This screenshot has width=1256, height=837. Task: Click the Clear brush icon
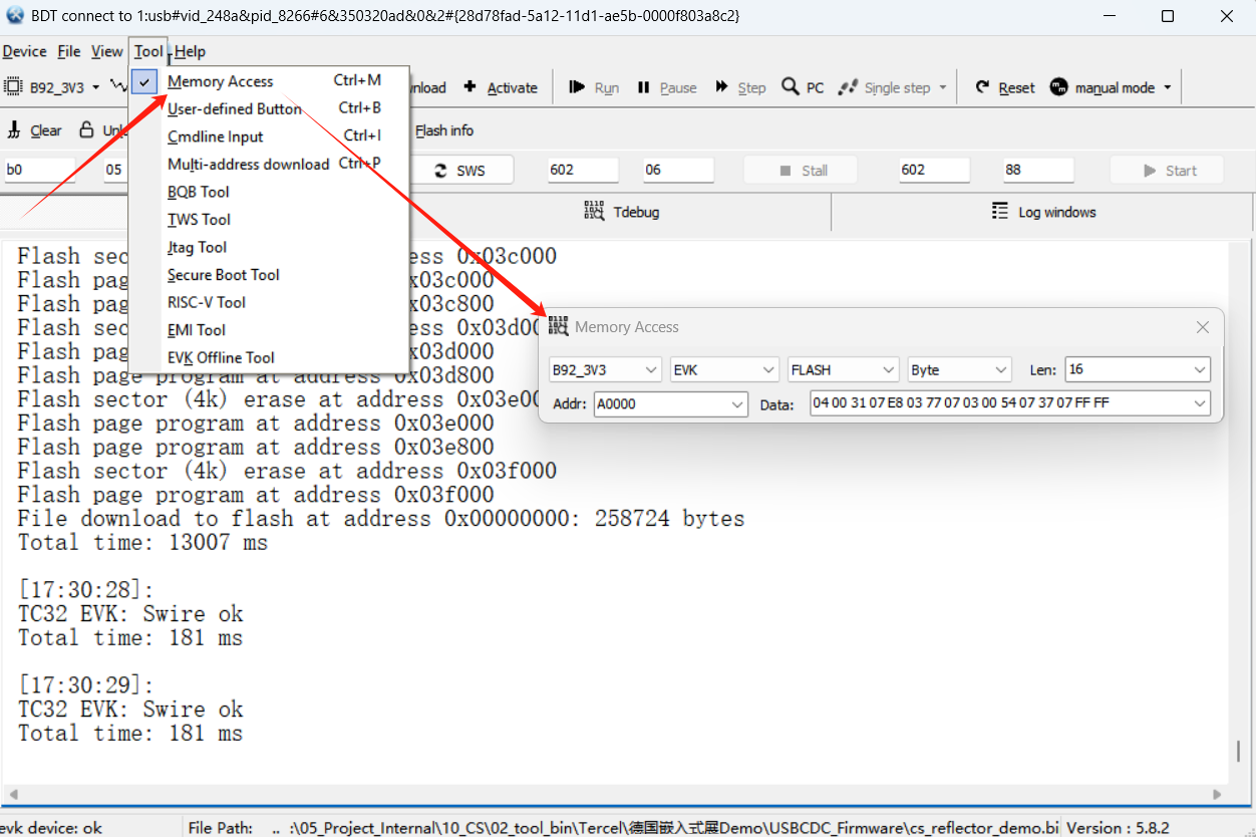[15, 130]
